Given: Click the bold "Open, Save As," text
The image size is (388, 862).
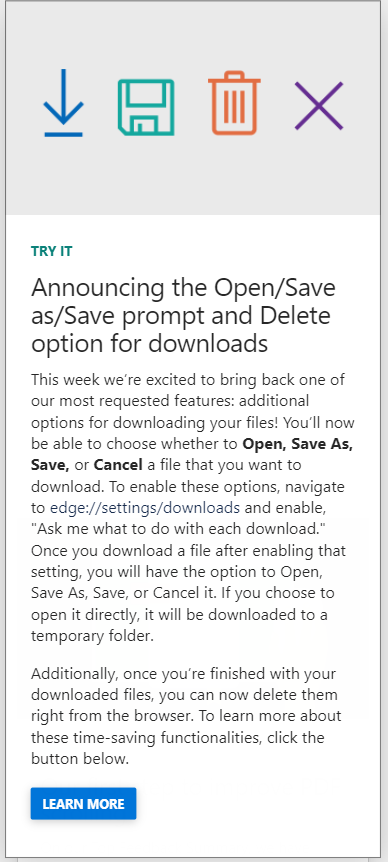Looking at the screenshot, I should (x=298, y=444).
